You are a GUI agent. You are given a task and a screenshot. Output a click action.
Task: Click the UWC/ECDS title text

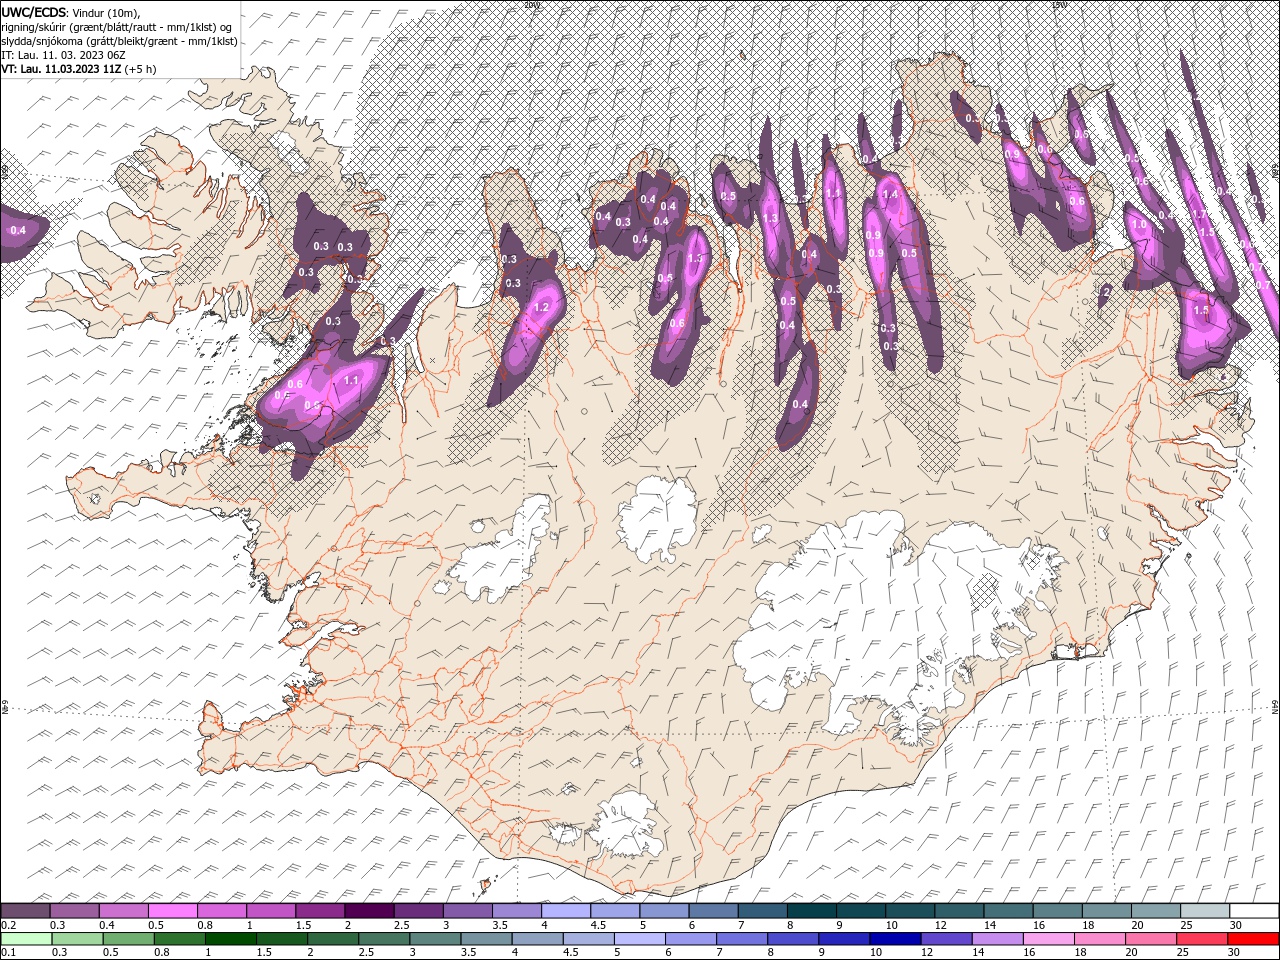point(34,11)
